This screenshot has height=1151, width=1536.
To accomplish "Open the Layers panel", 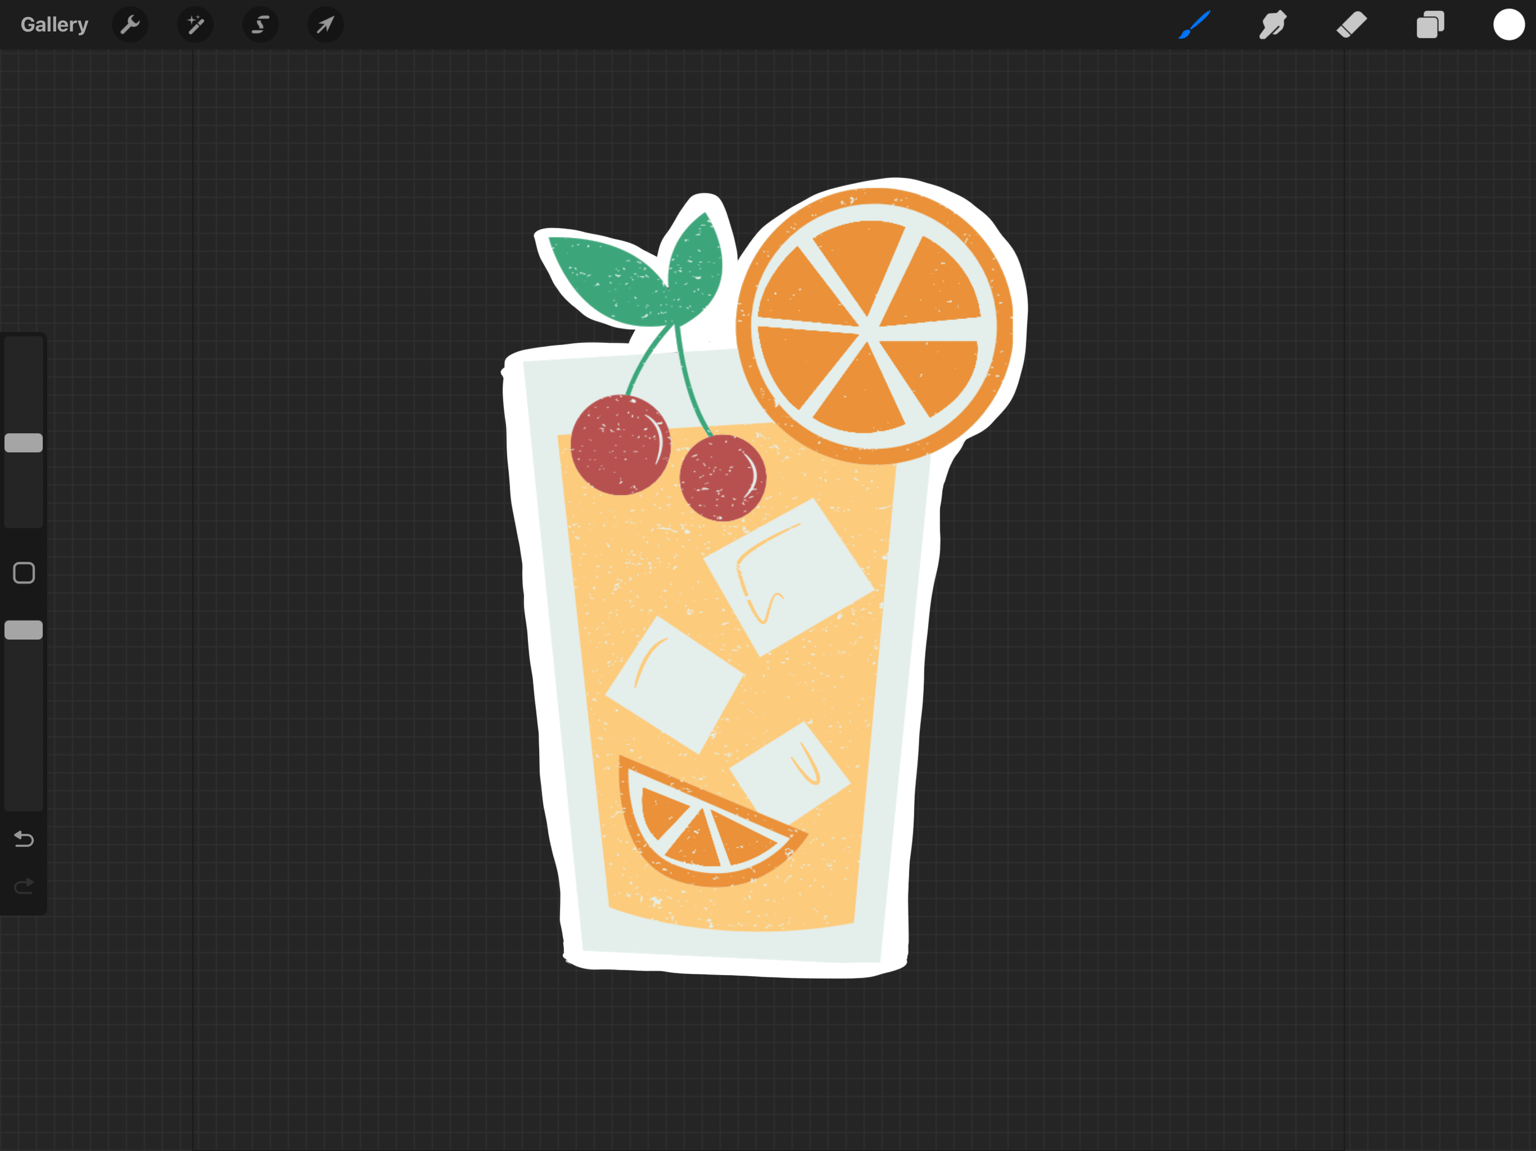I will (x=1430, y=25).
